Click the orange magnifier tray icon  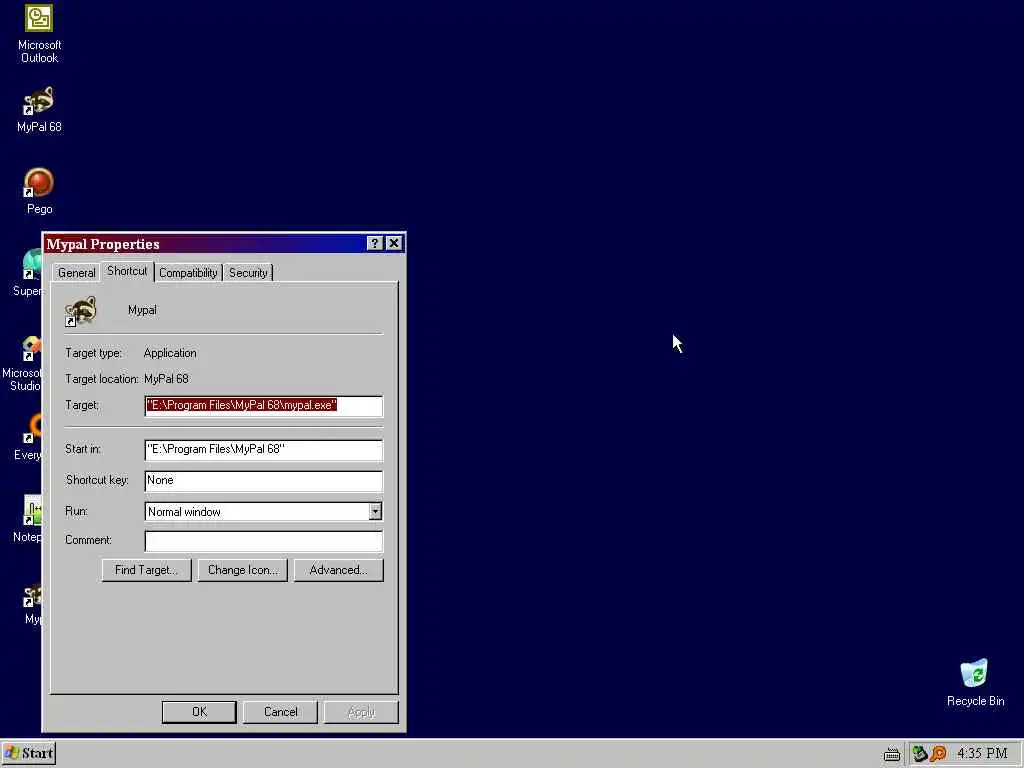pos(938,754)
